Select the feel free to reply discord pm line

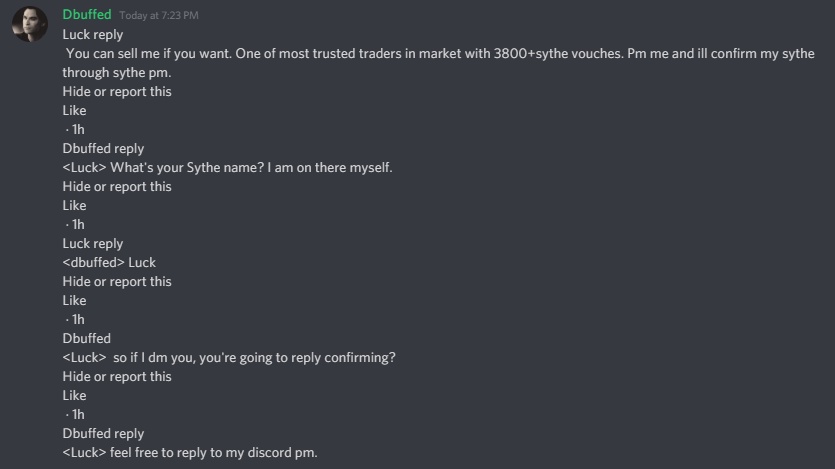190,452
